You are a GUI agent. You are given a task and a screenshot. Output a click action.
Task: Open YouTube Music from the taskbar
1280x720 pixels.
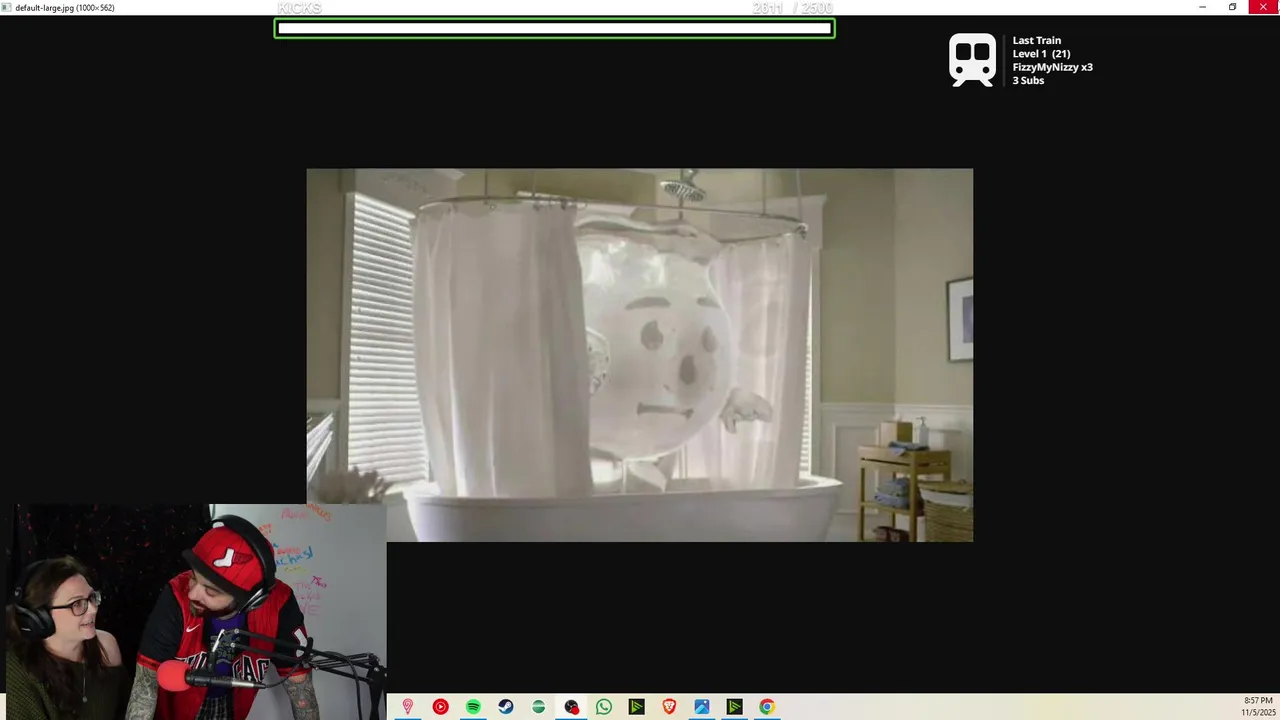[x=440, y=707]
